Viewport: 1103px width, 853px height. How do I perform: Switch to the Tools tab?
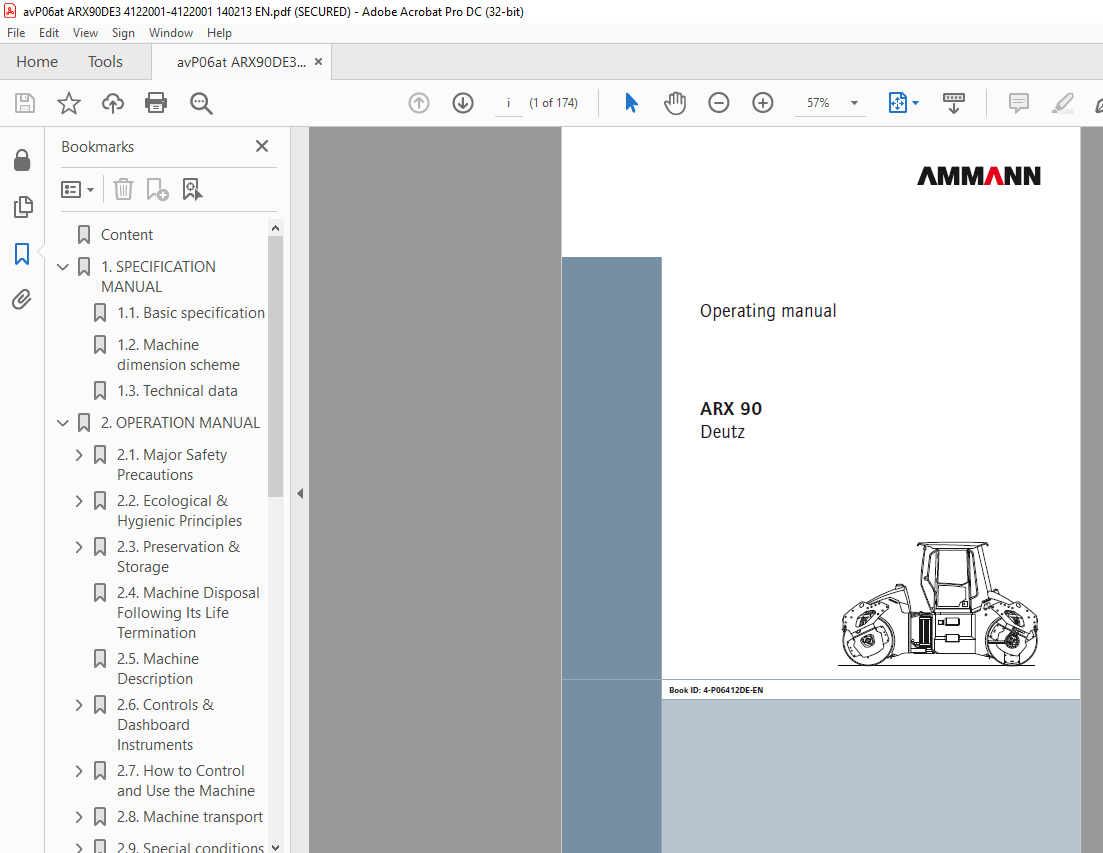coord(106,62)
